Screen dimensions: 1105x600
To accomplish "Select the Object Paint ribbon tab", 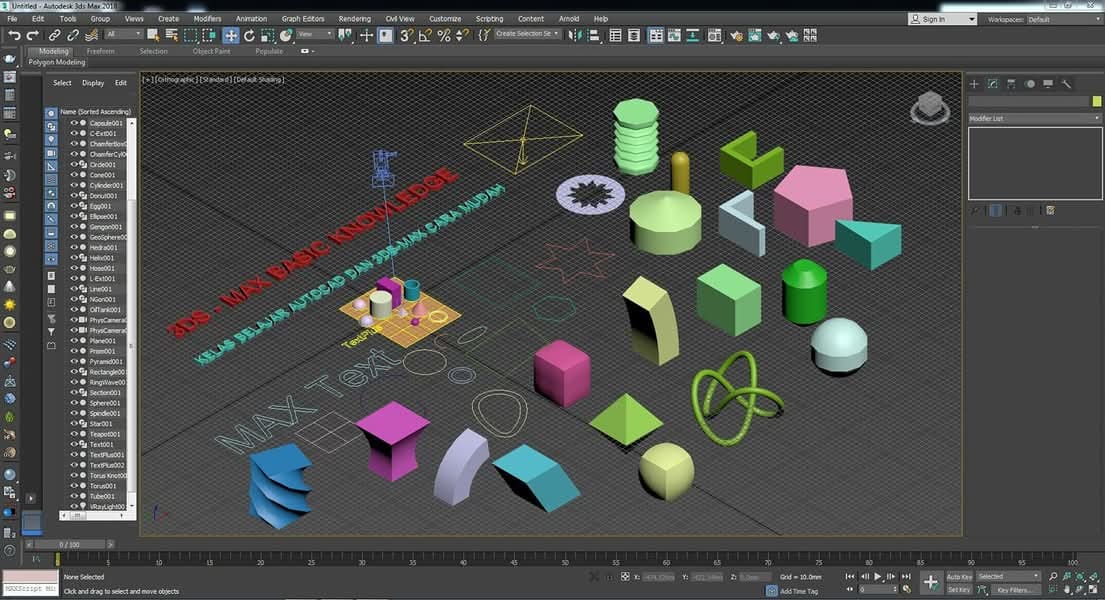I will pyautogui.click(x=211, y=51).
